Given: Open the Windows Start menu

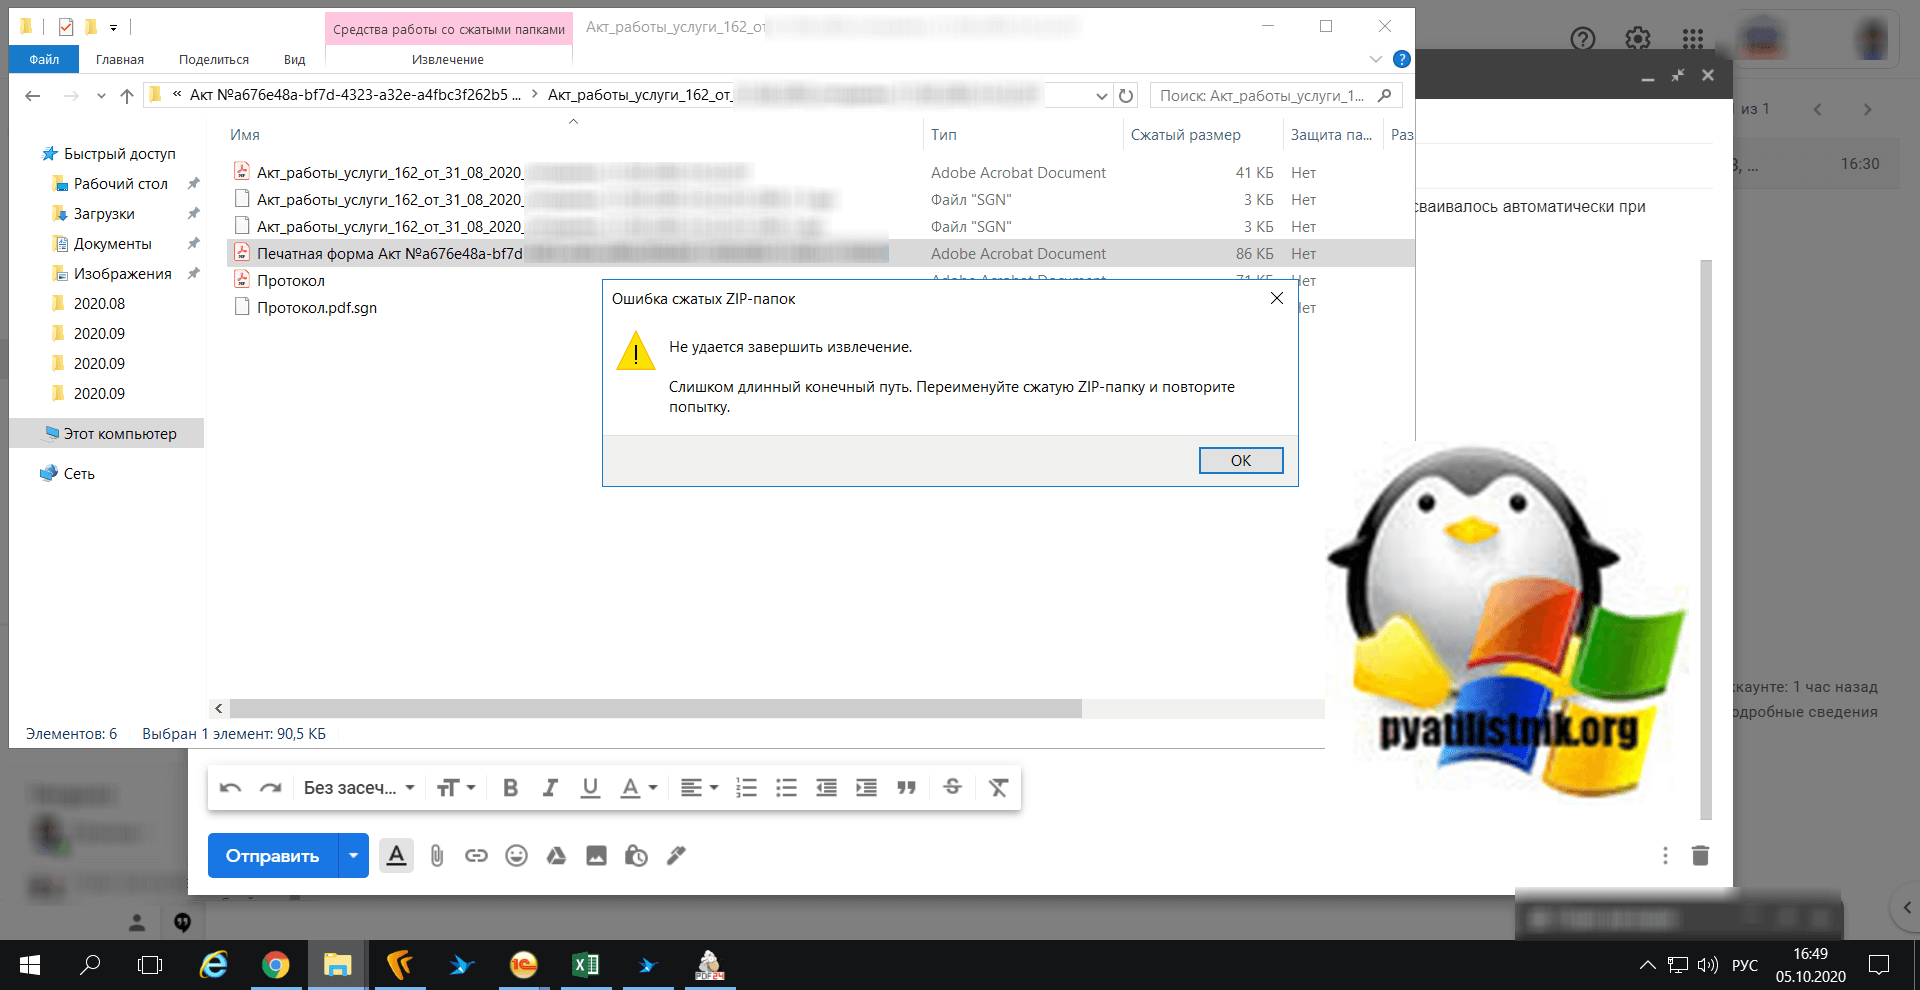Looking at the screenshot, I should [30, 965].
